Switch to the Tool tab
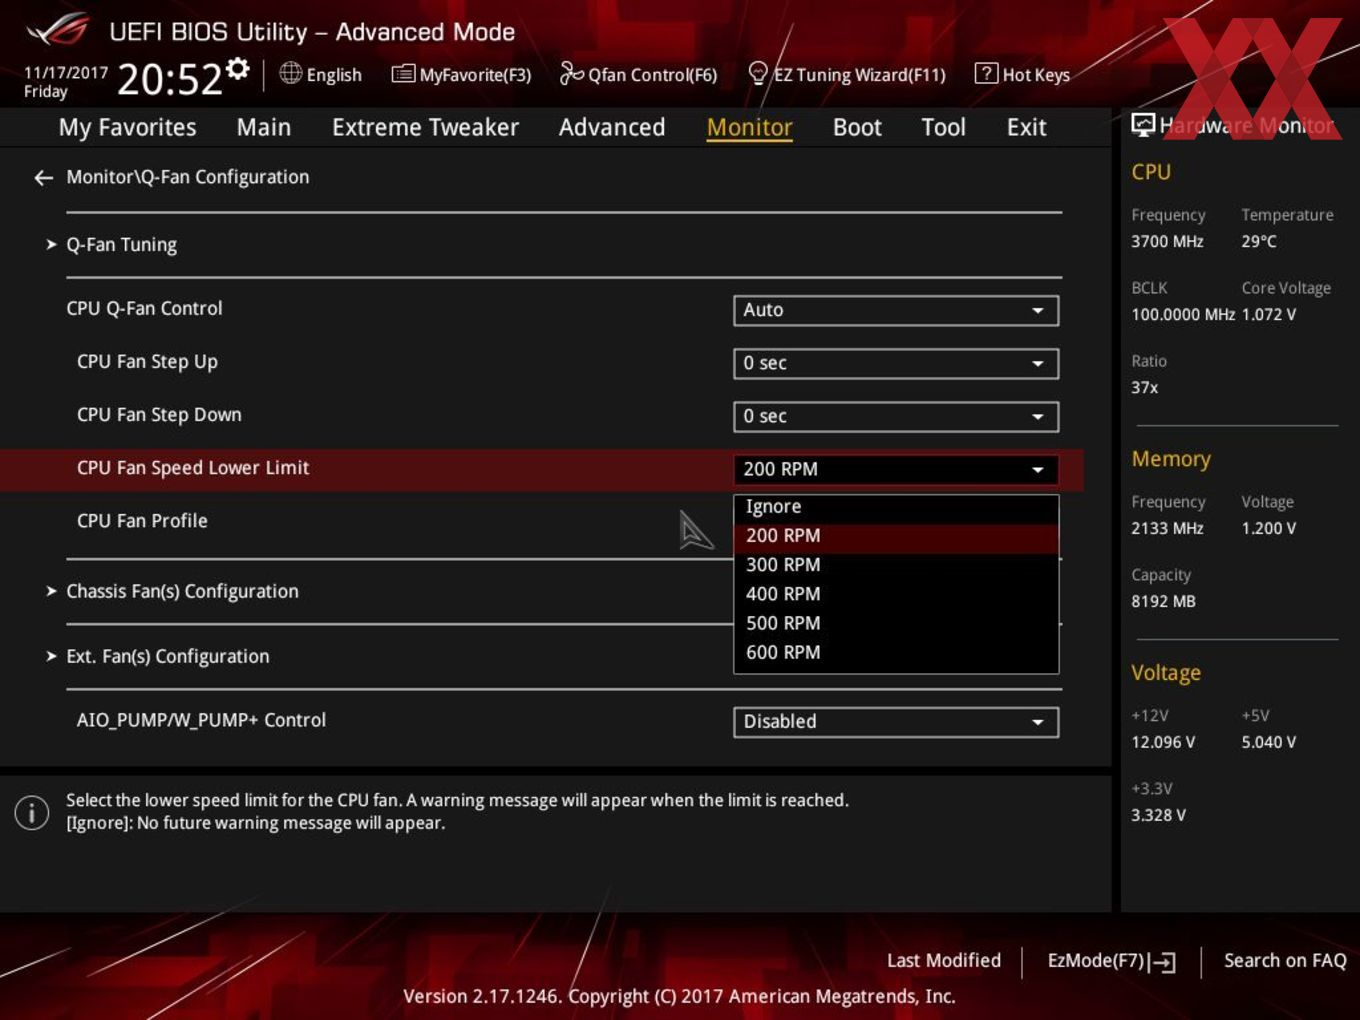This screenshot has height=1020, width=1360. (943, 127)
